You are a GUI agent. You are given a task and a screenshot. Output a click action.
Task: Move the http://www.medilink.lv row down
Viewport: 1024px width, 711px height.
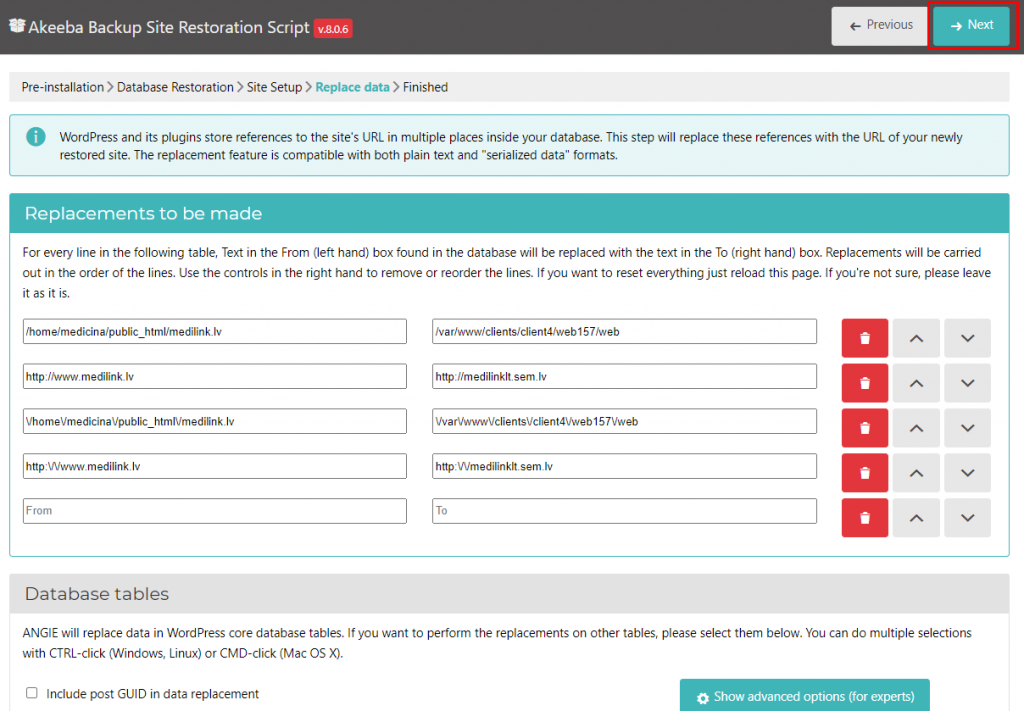click(967, 383)
